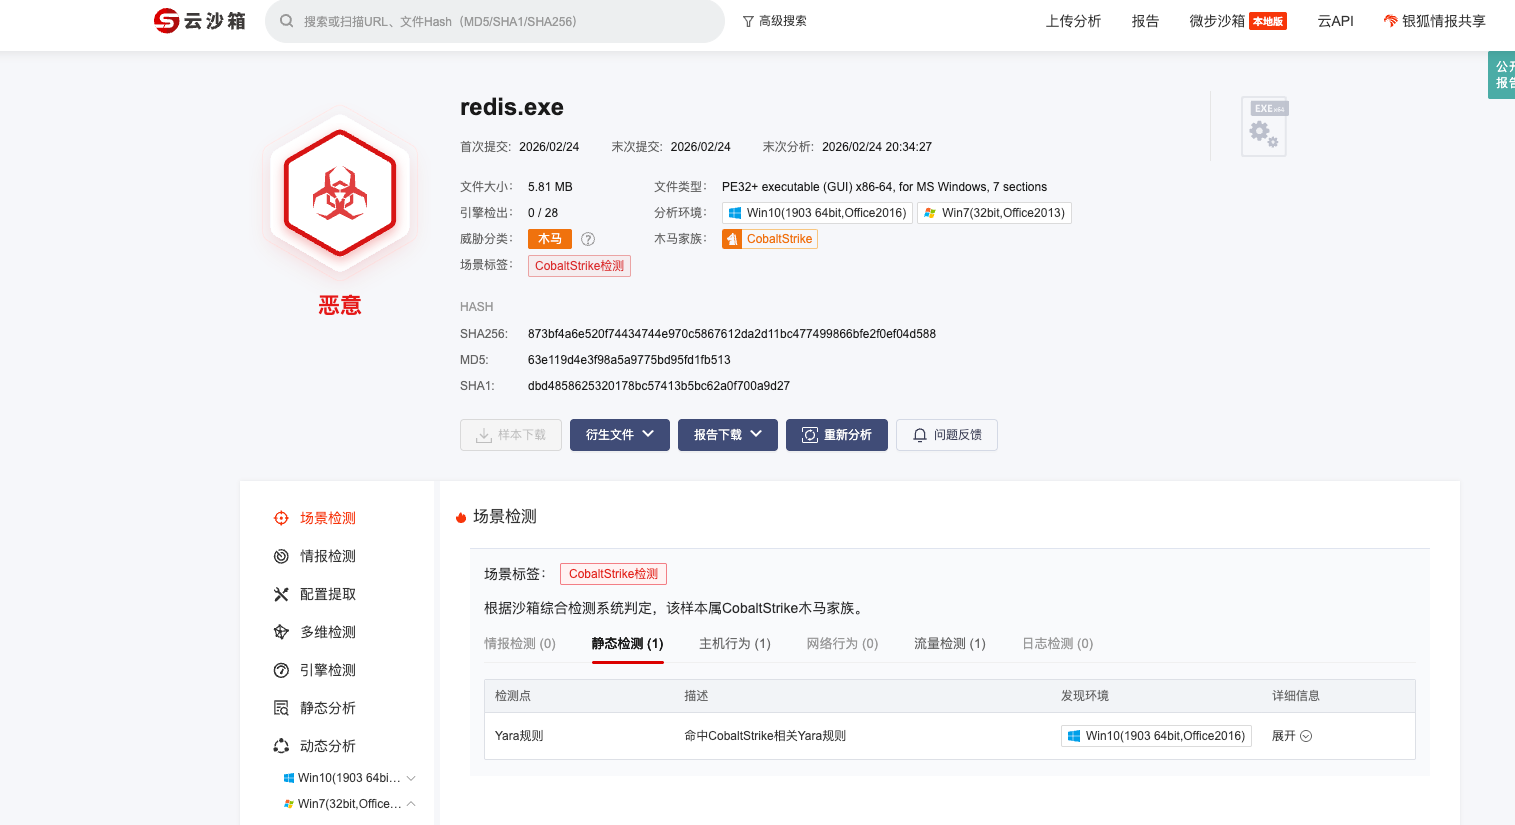The width and height of the screenshot is (1515, 825).
Task: Click the 云沙箱 logo in header
Action: (200, 21)
